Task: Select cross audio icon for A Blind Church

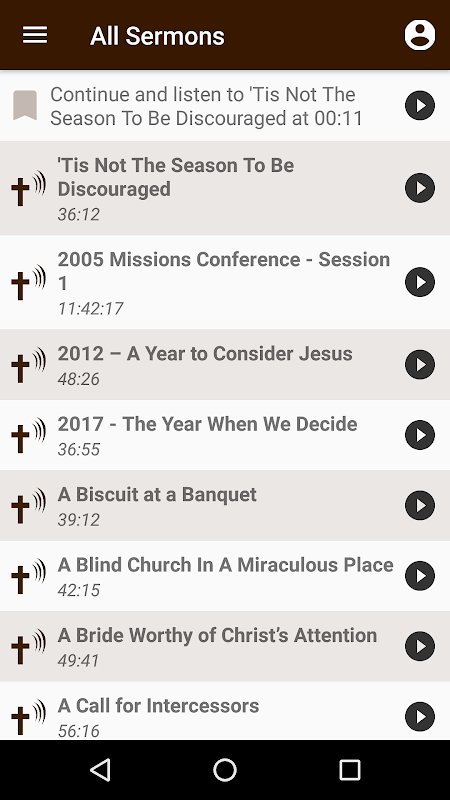Action: tap(28, 576)
